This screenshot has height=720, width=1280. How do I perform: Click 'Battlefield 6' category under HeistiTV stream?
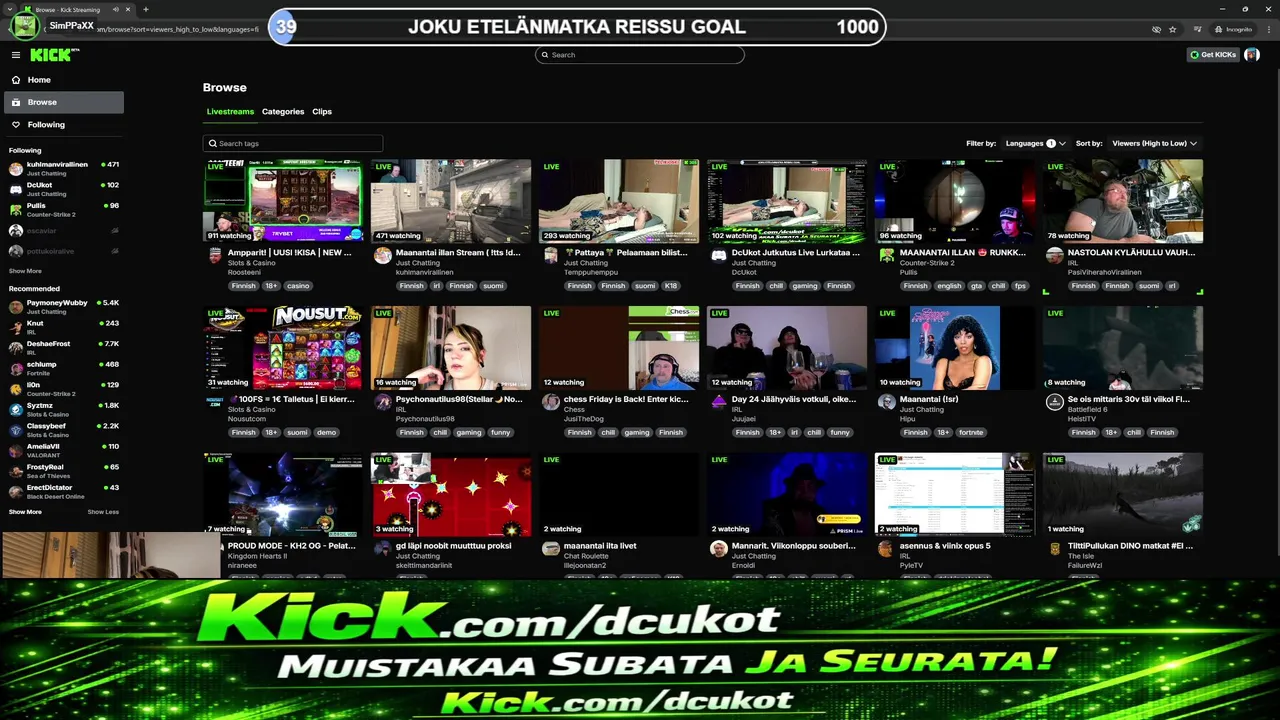[x=1087, y=409]
